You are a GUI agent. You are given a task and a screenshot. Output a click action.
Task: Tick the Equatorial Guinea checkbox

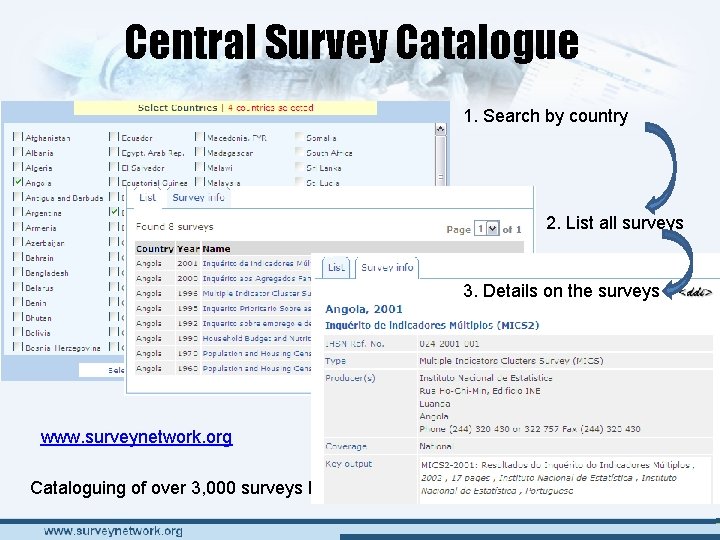[113, 181]
